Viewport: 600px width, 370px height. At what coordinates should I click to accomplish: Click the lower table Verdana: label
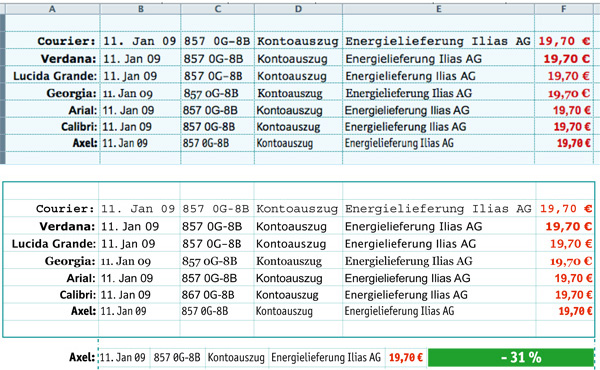(x=67, y=226)
